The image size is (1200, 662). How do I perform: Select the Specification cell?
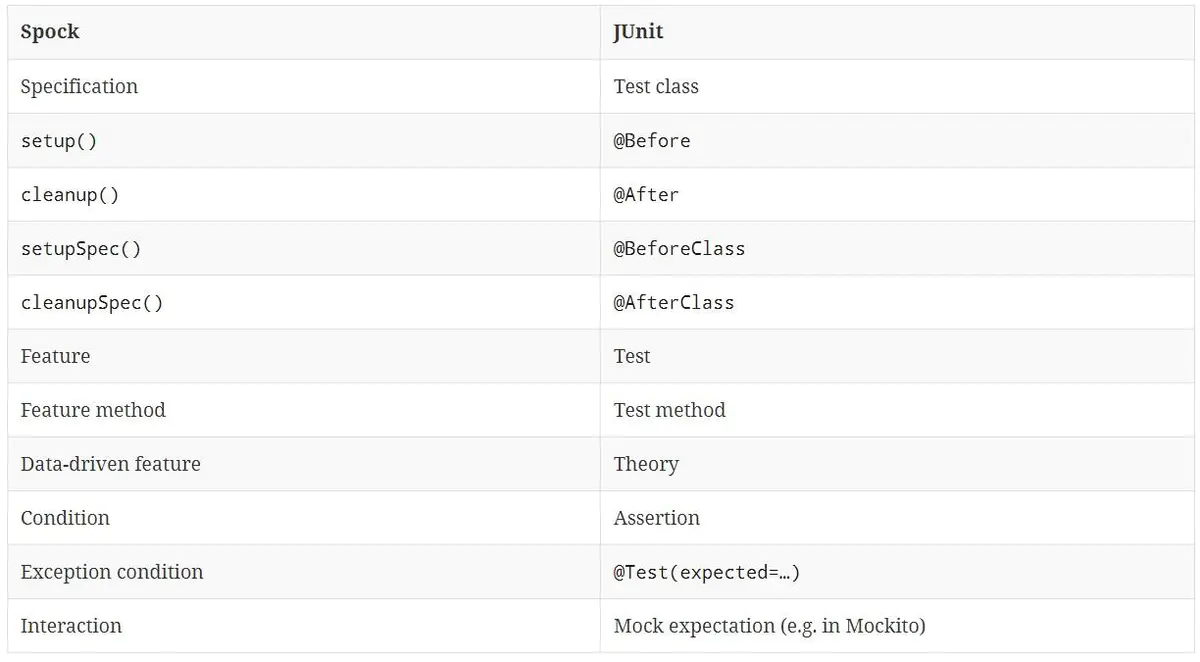[79, 86]
